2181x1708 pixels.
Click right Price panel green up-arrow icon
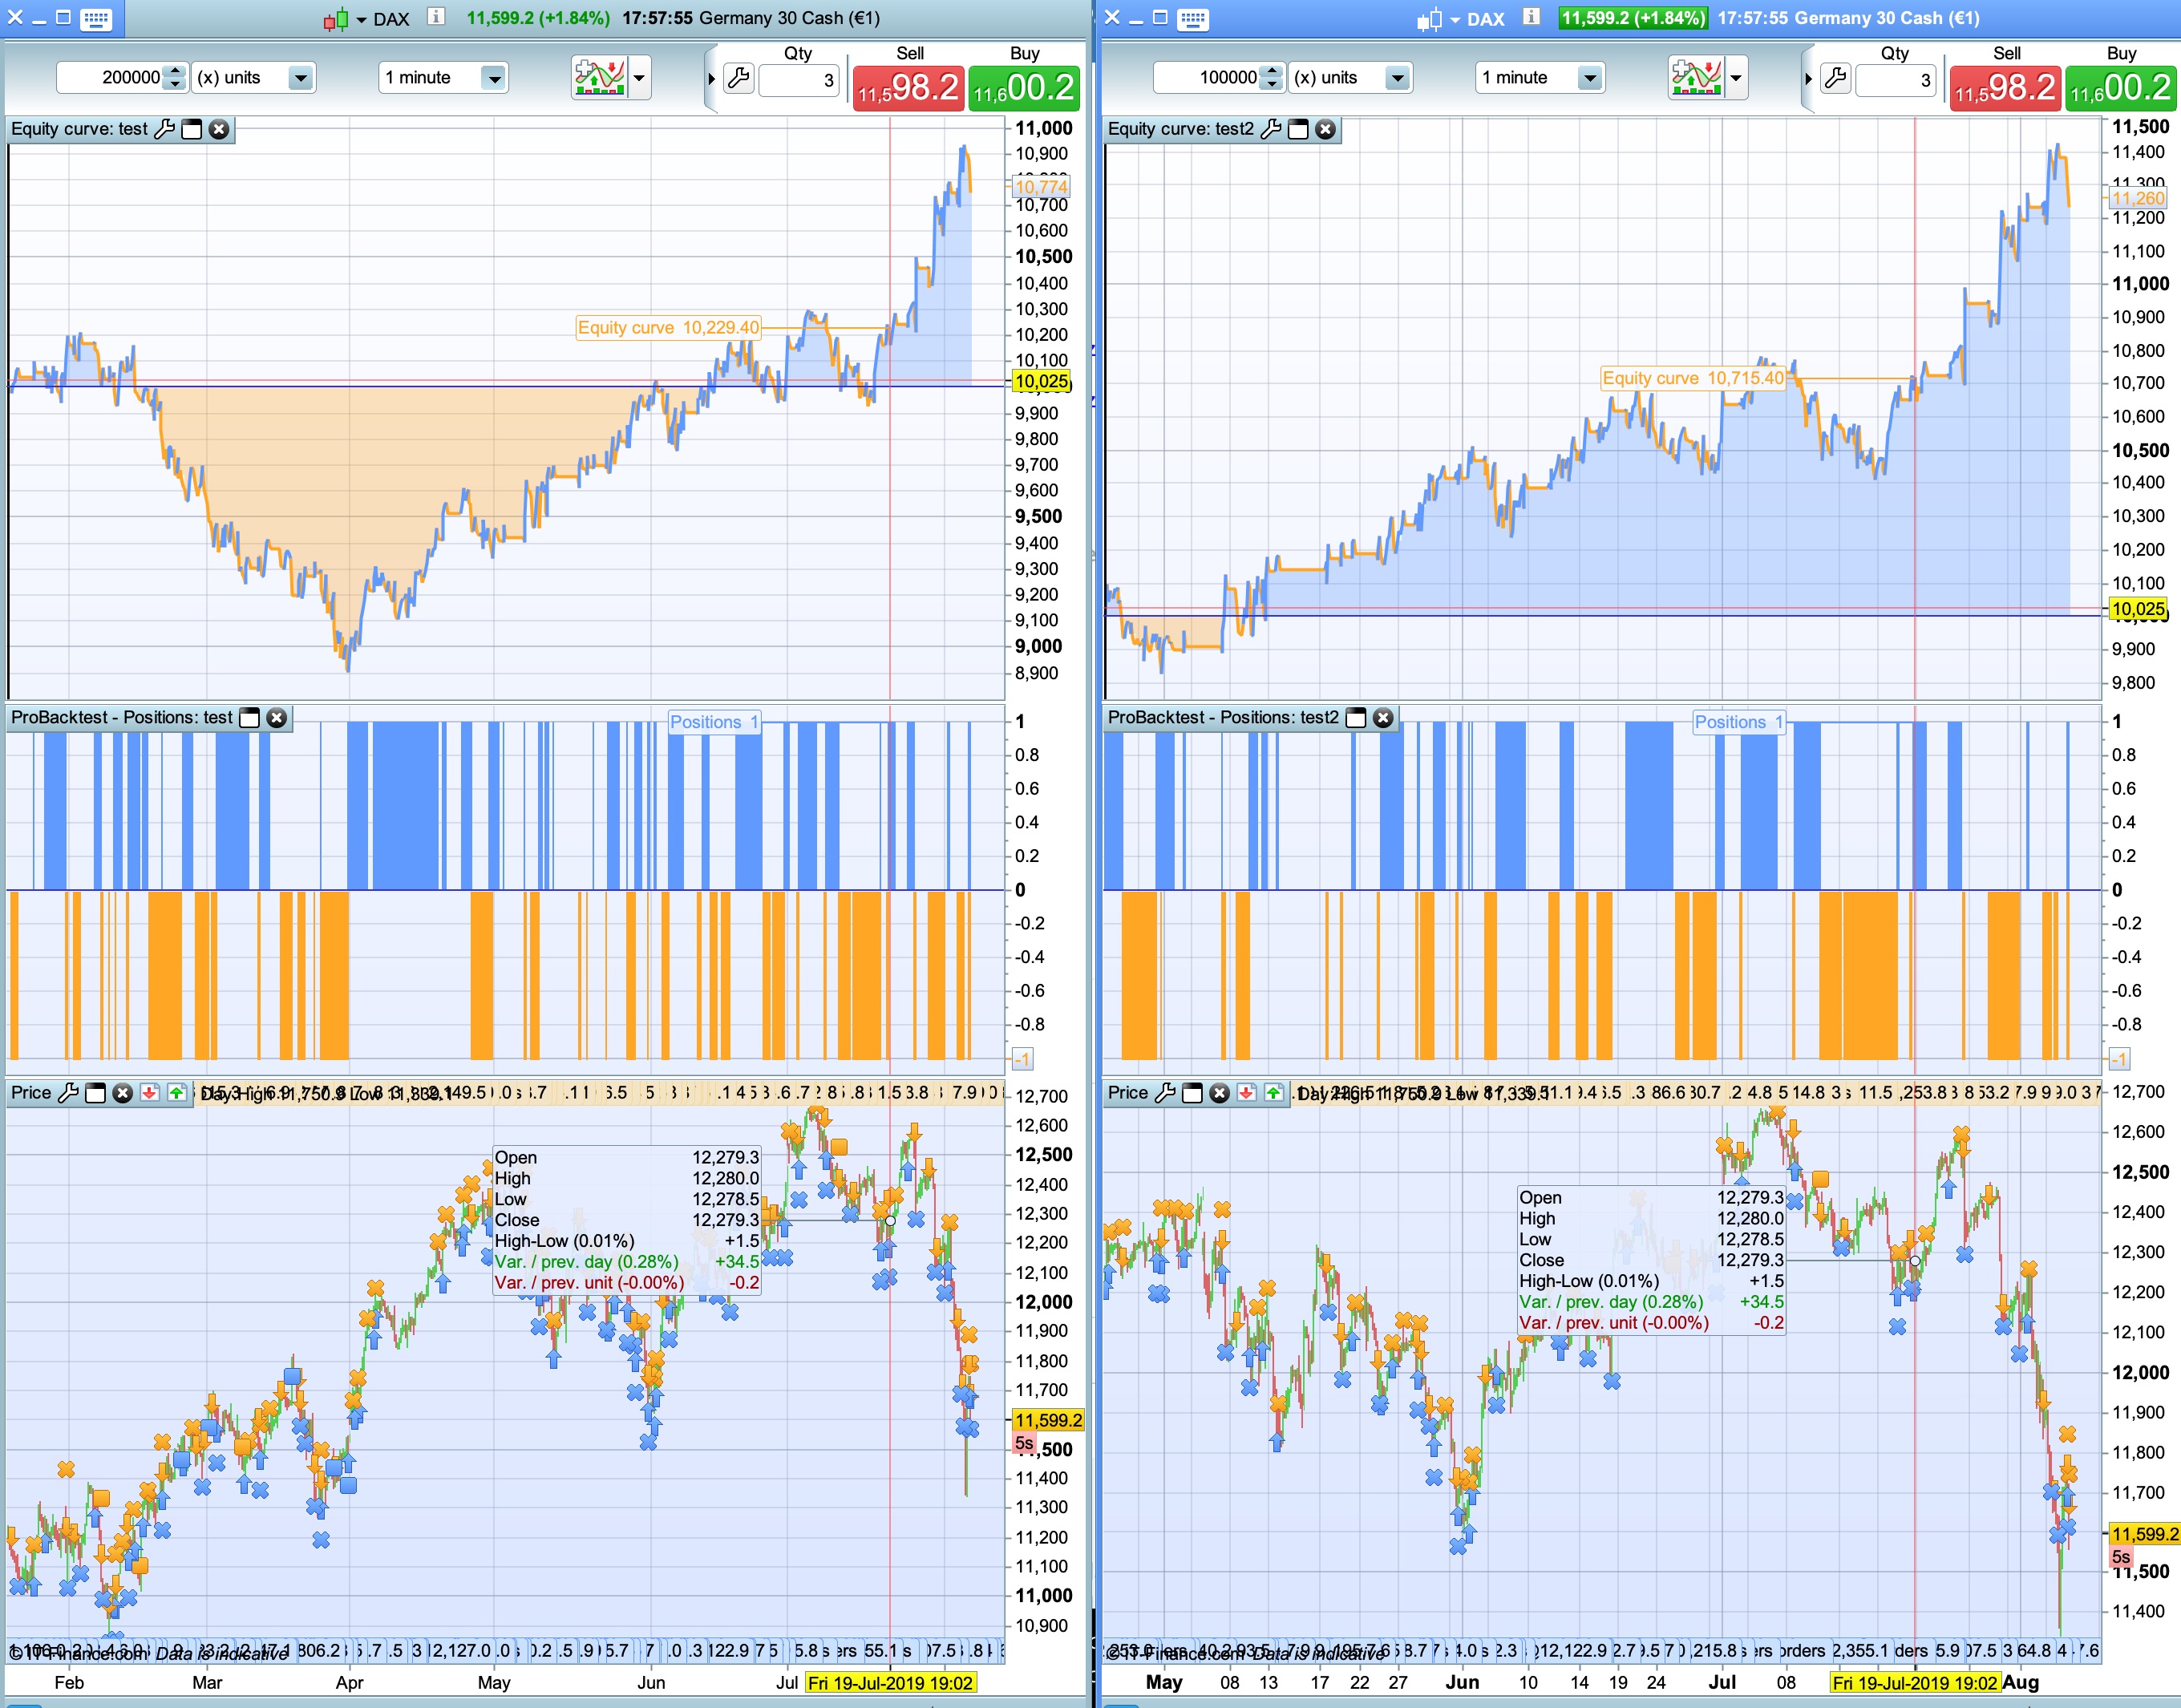point(1273,1093)
